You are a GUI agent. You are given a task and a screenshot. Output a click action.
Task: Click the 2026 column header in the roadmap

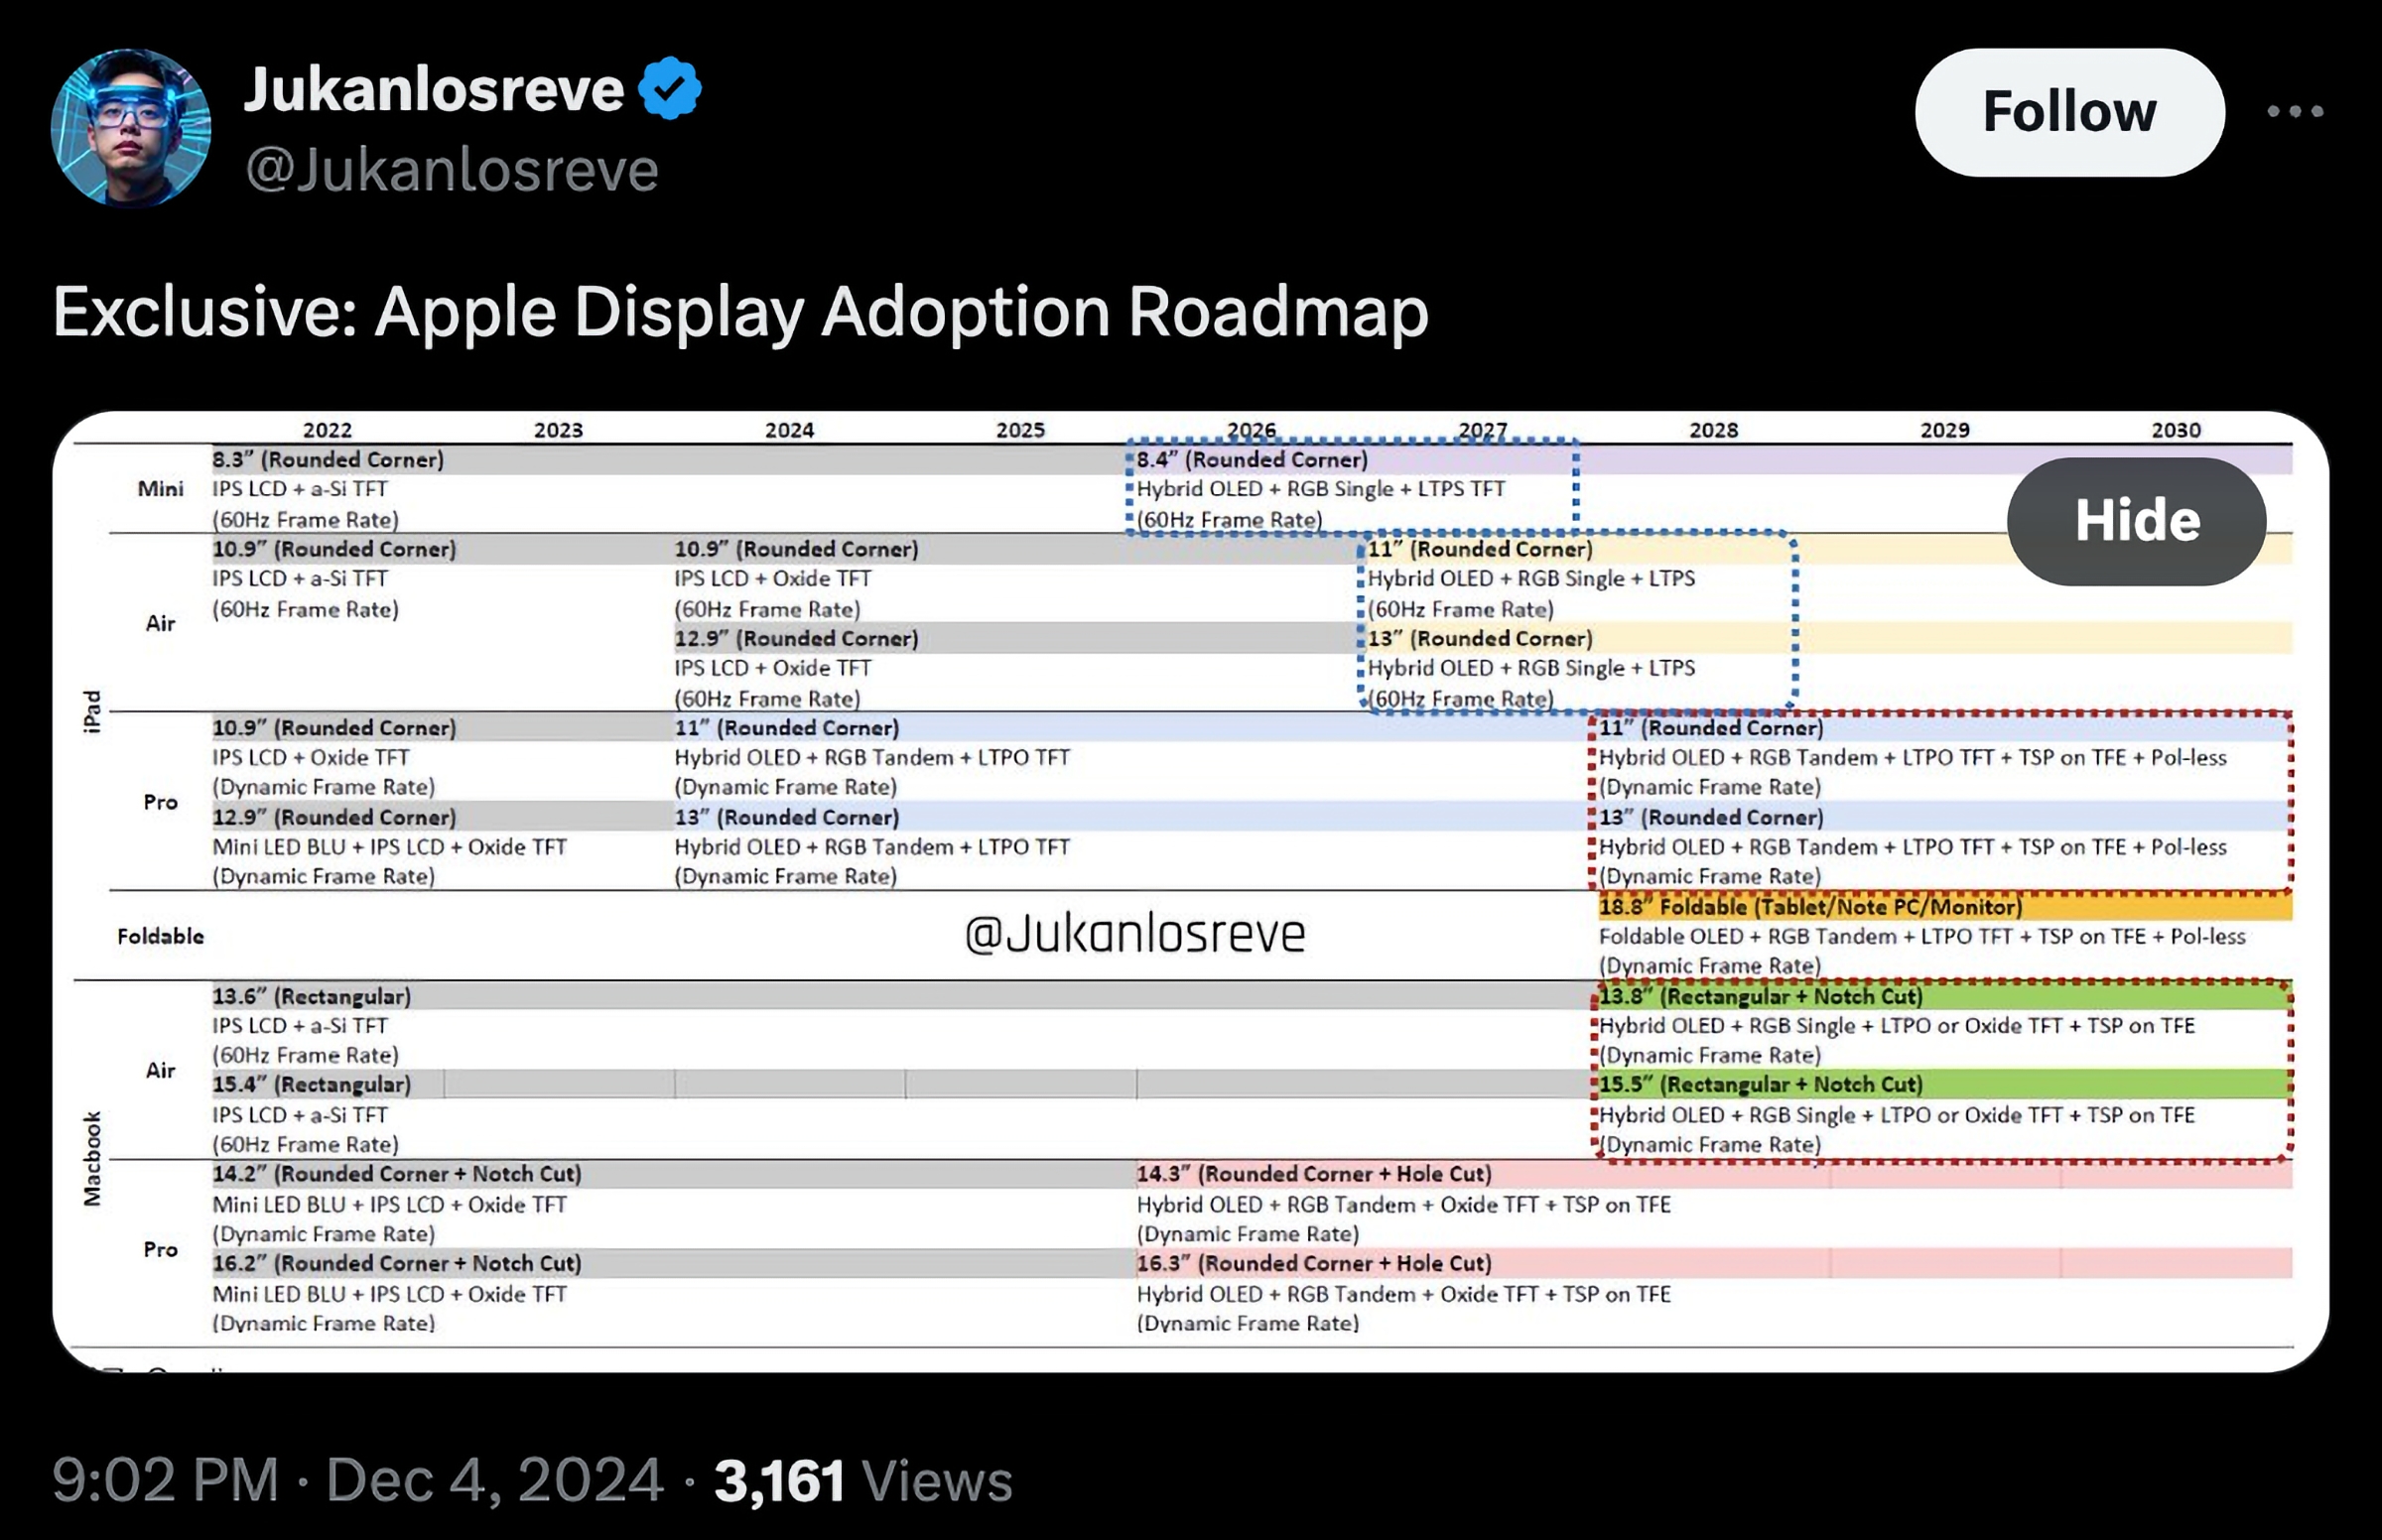pos(1253,429)
